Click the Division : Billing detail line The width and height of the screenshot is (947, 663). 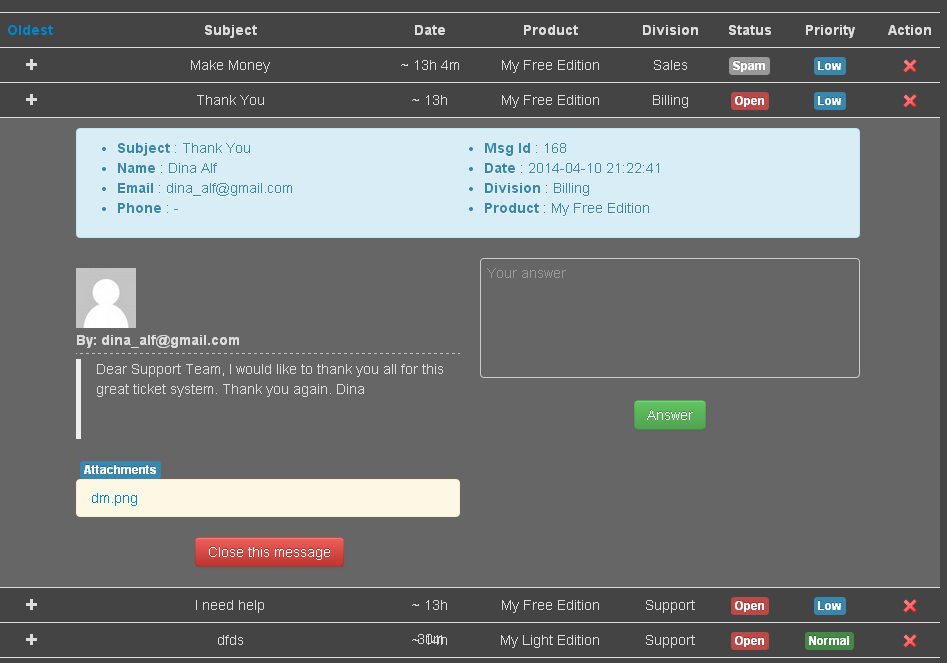[536, 188]
